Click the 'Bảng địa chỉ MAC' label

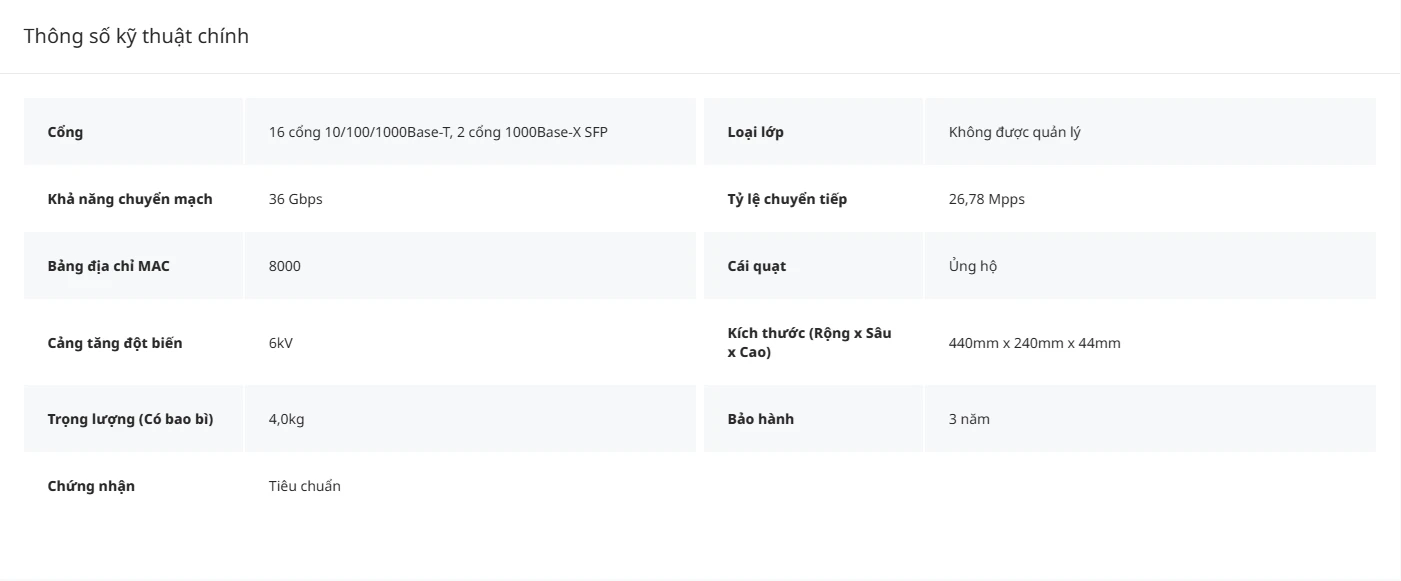click(x=109, y=266)
